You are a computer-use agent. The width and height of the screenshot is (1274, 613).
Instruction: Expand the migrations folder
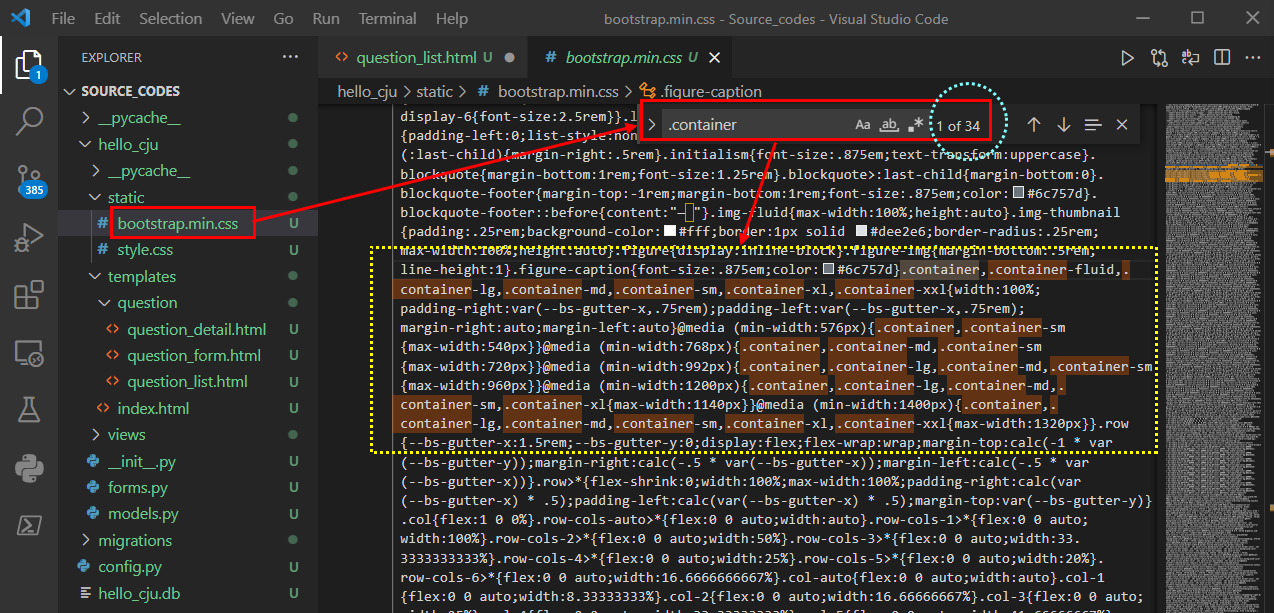86,540
